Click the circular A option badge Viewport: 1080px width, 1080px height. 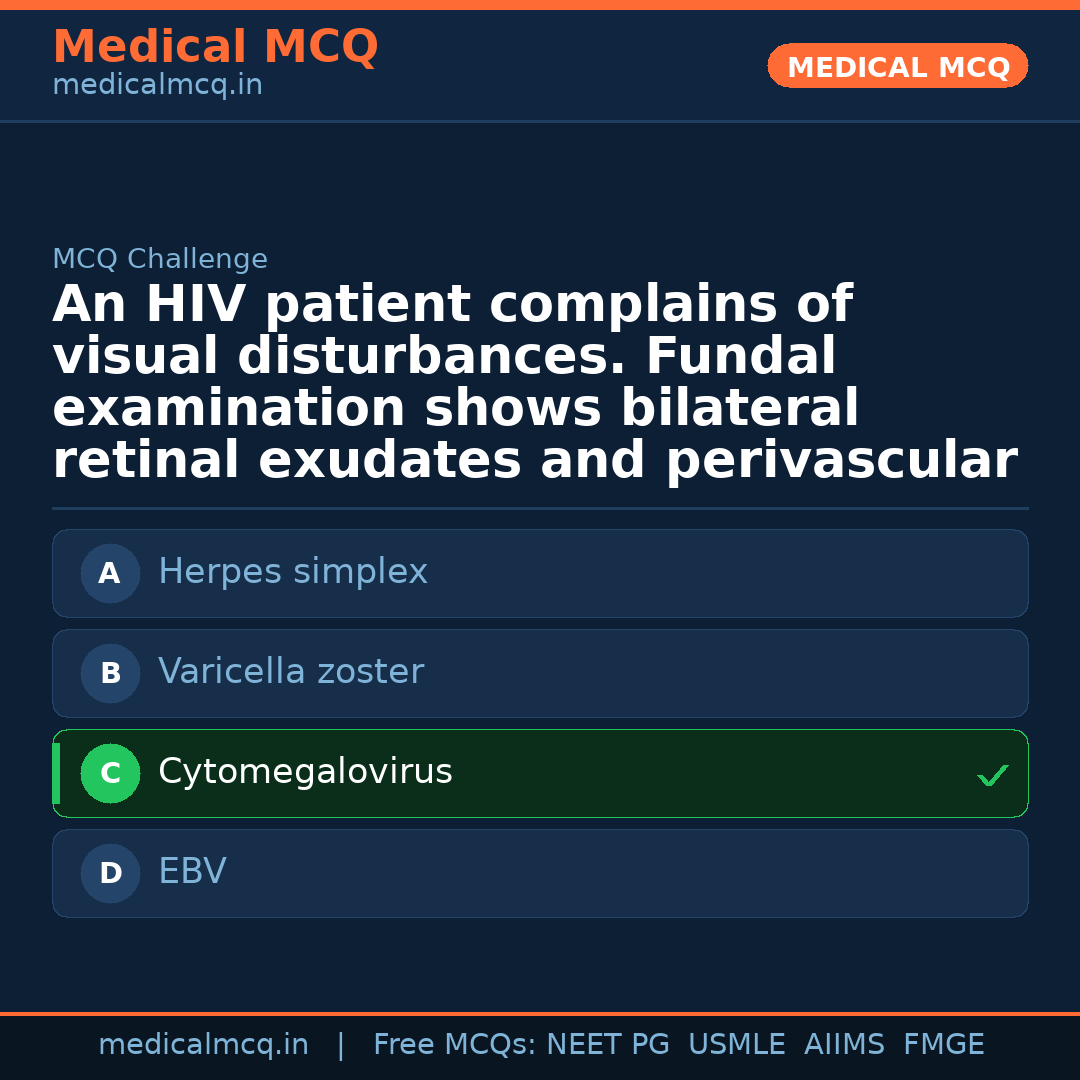pos(110,573)
